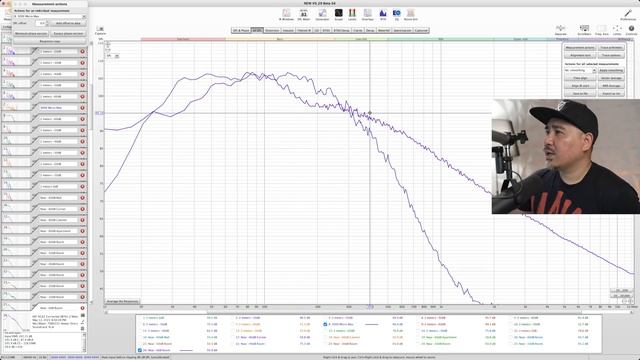The height and width of the screenshot is (360, 640).
Task: Switch to the Waterfall tab
Action: [x=384, y=31]
